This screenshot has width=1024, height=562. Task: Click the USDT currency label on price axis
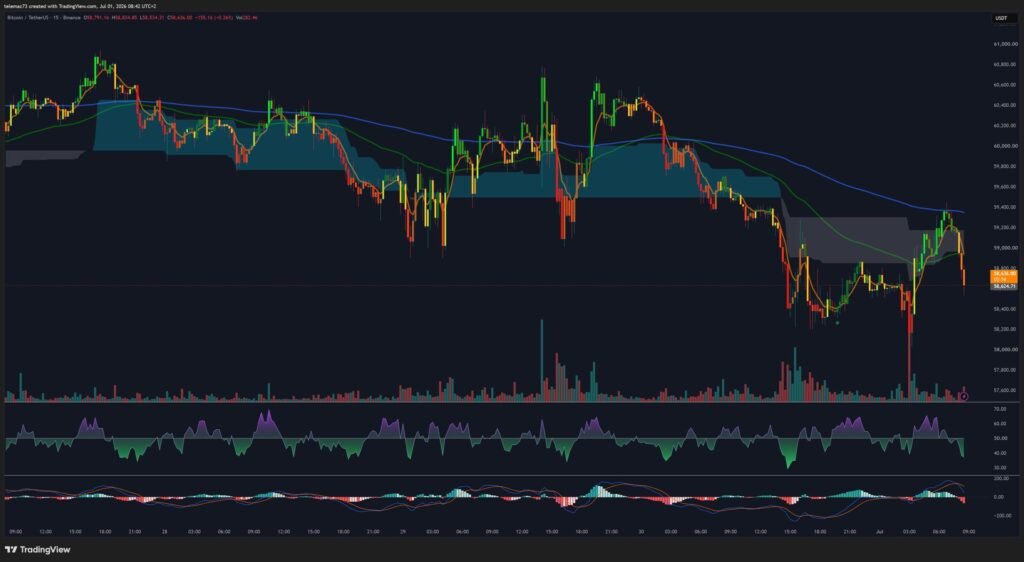point(1000,18)
